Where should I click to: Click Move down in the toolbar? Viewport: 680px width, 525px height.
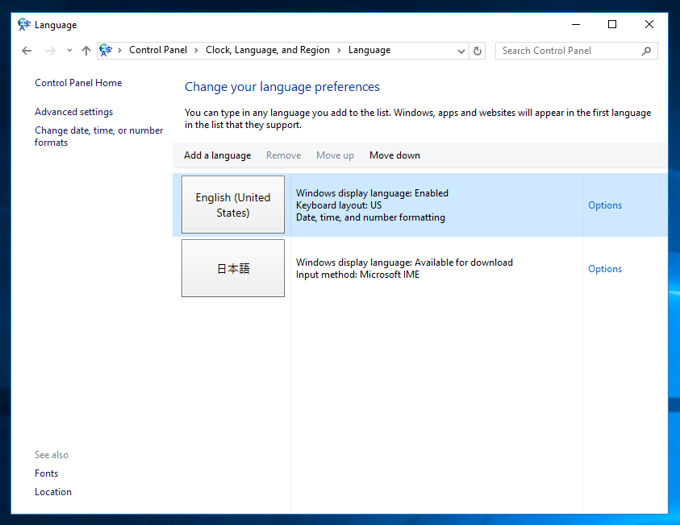tap(395, 155)
